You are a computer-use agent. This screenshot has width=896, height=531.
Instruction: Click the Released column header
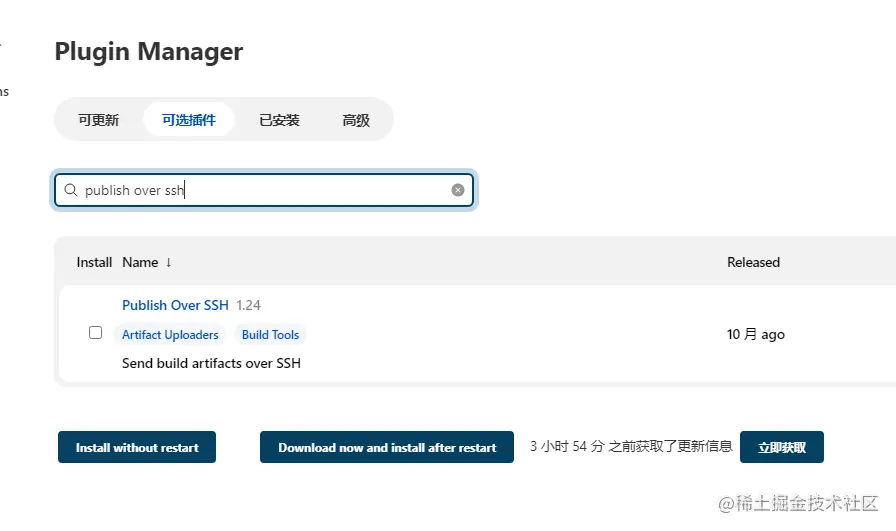[x=753, y=262]
